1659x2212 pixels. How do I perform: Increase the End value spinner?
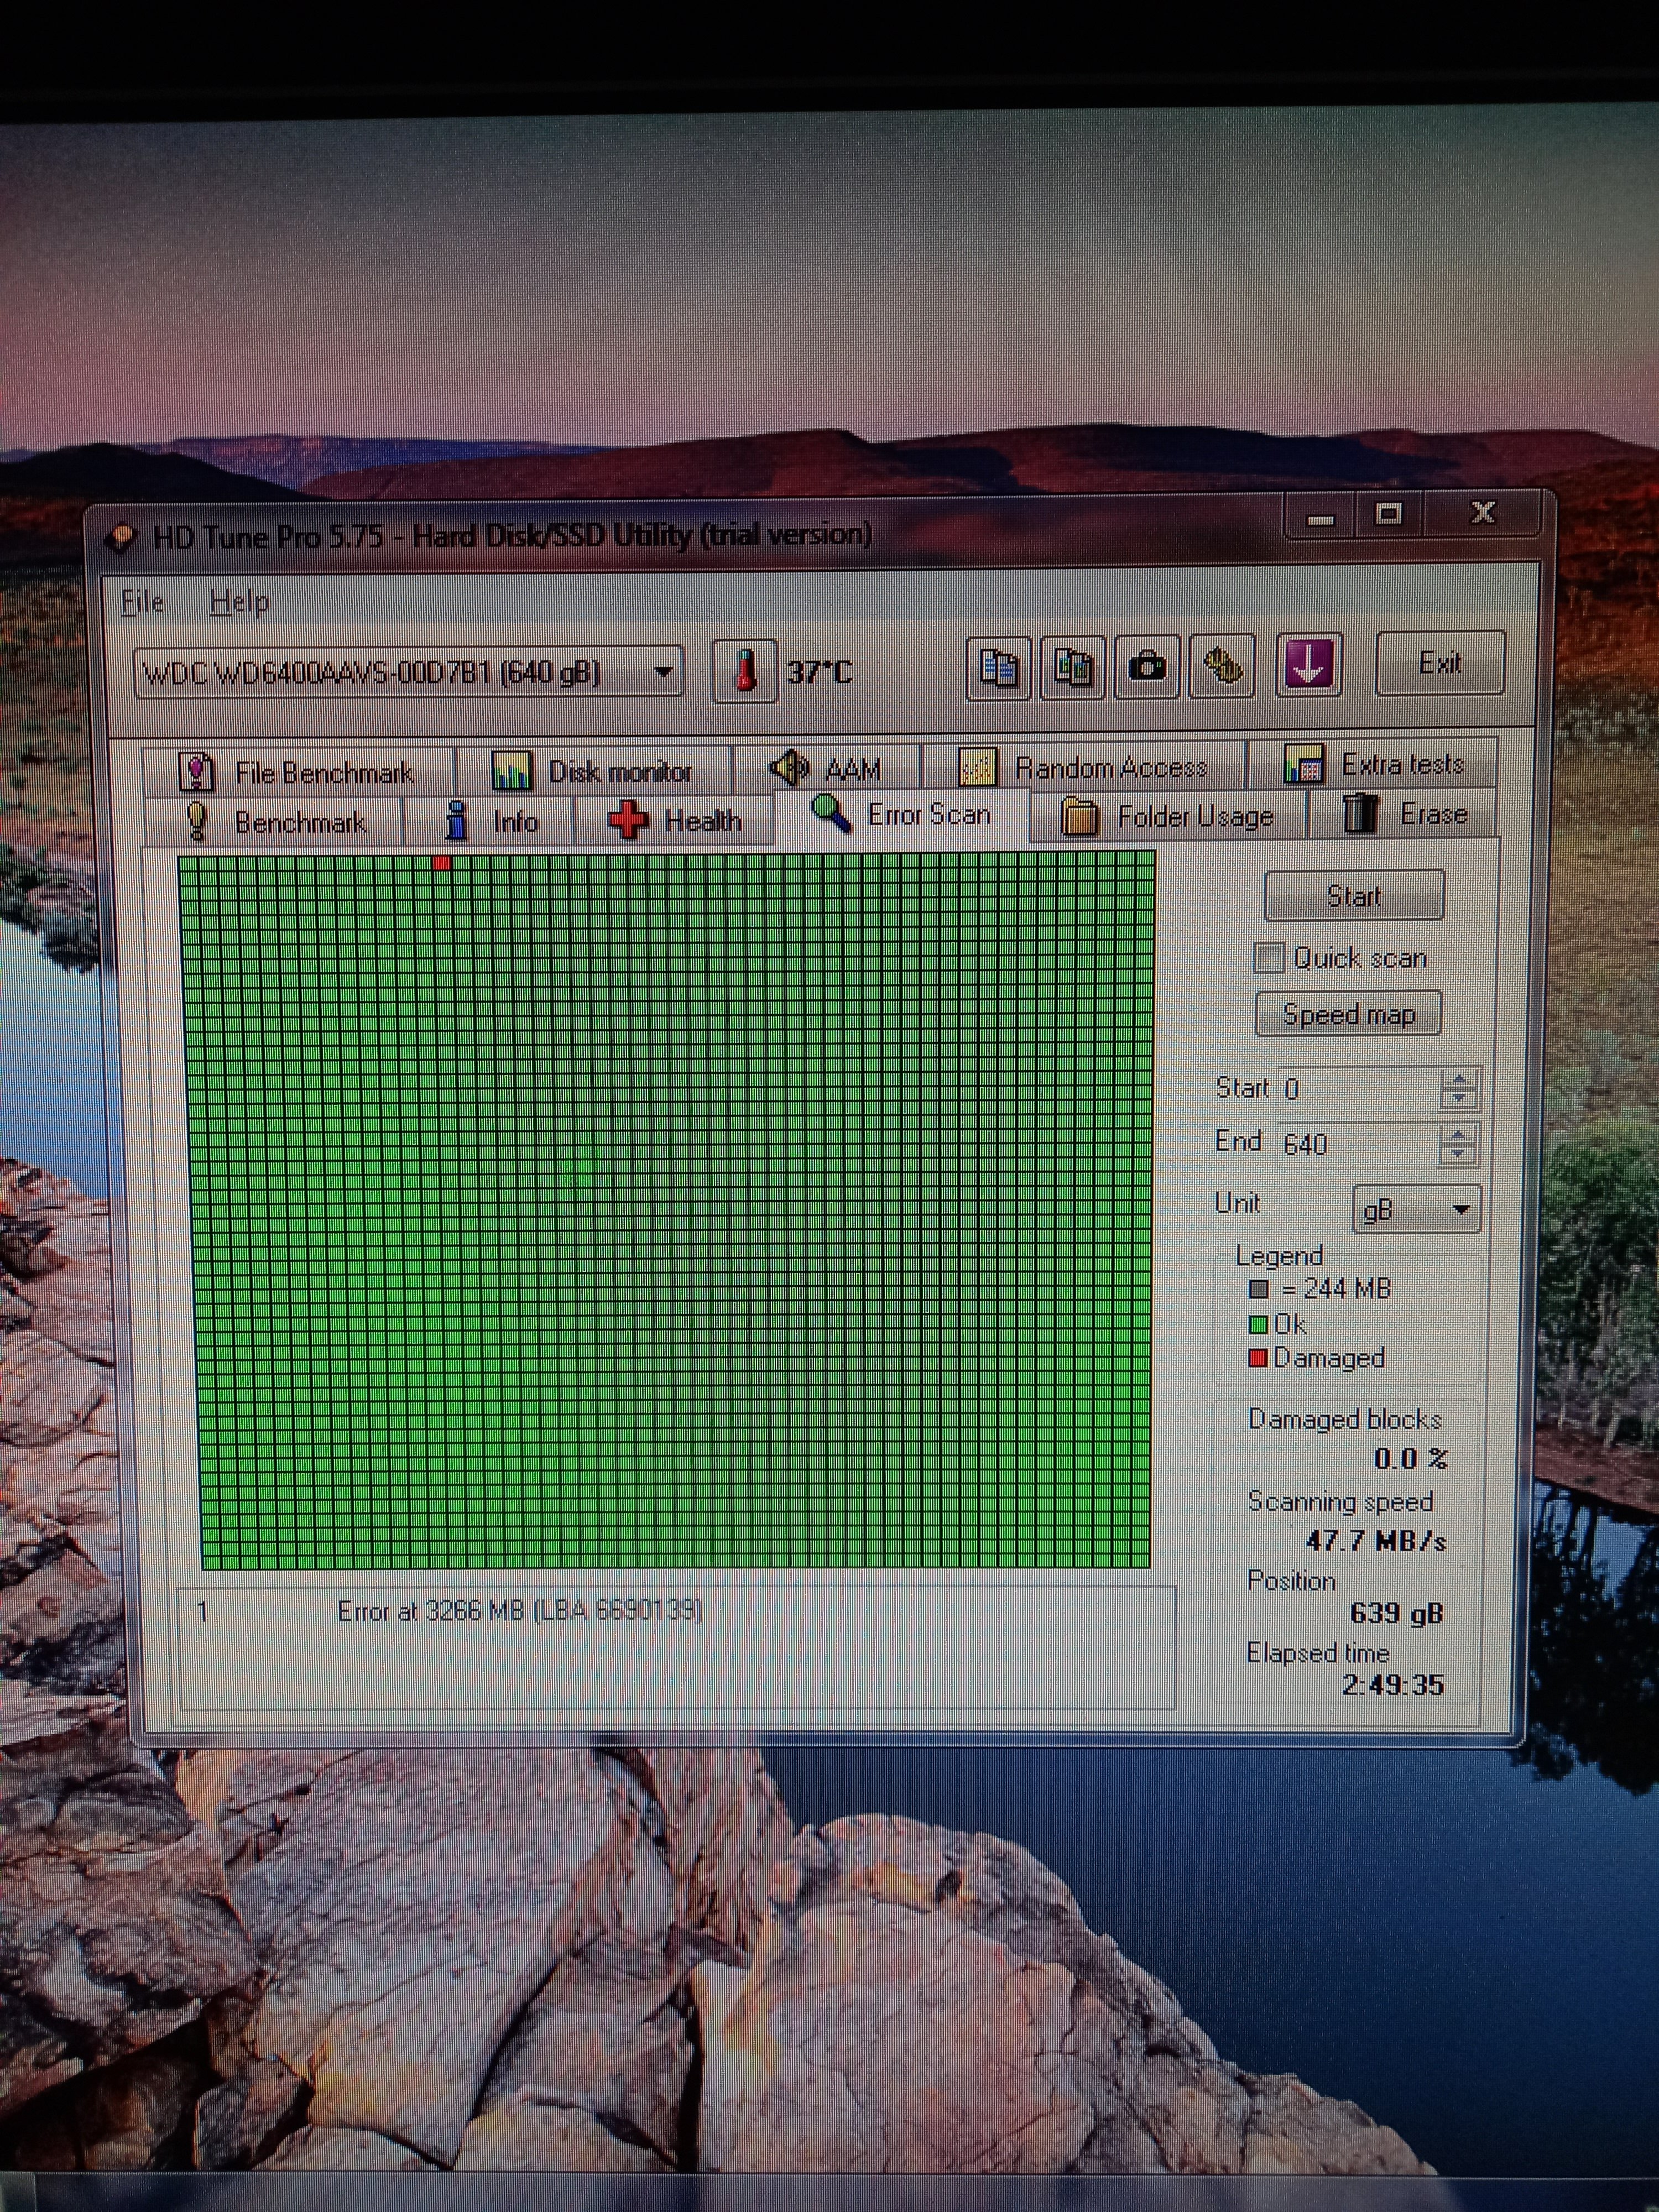click(1458, 1135)
